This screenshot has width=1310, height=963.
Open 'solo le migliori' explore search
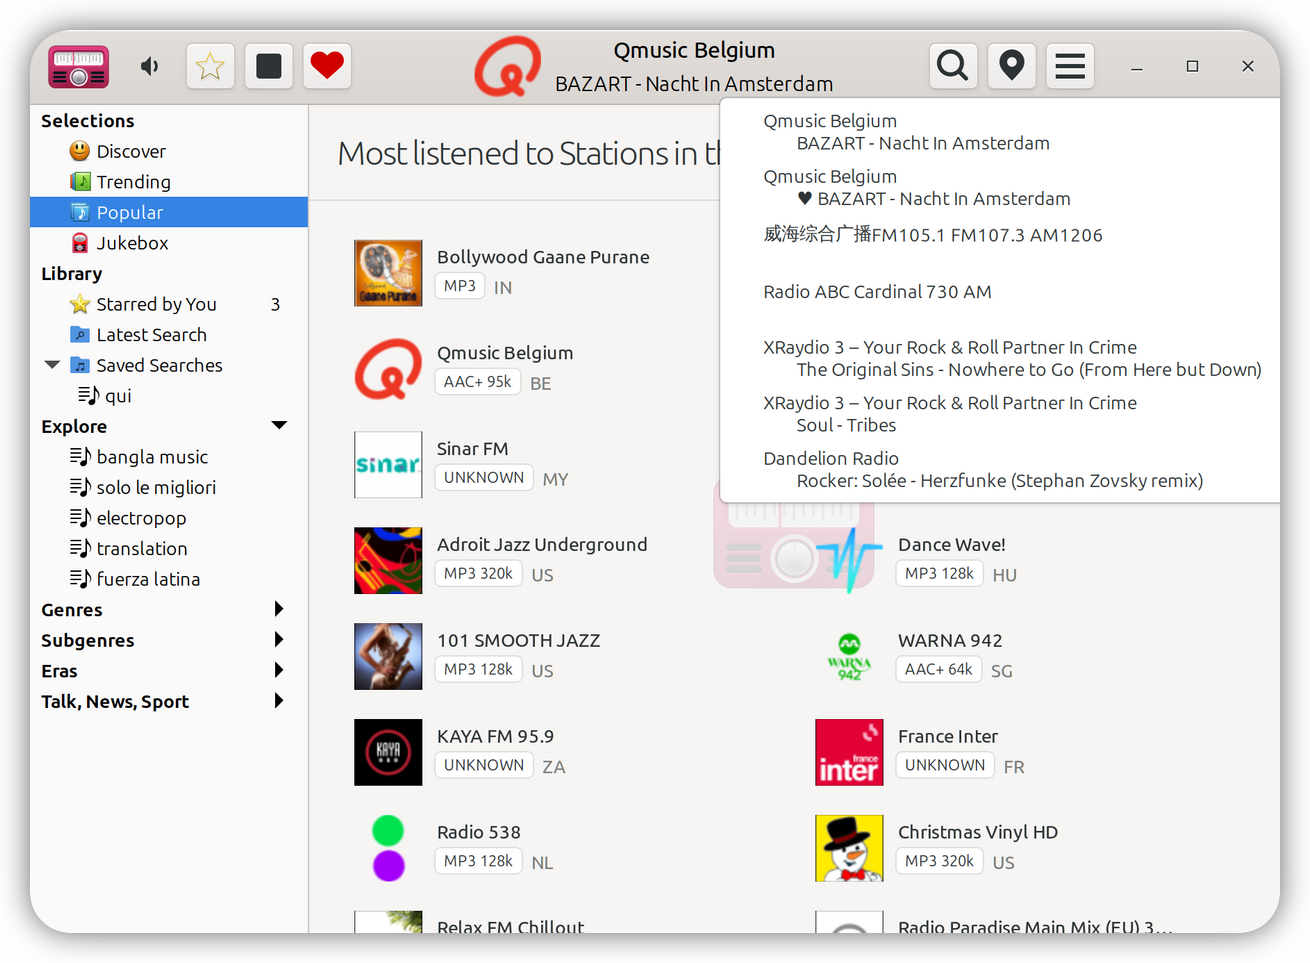tap(156, 488)
